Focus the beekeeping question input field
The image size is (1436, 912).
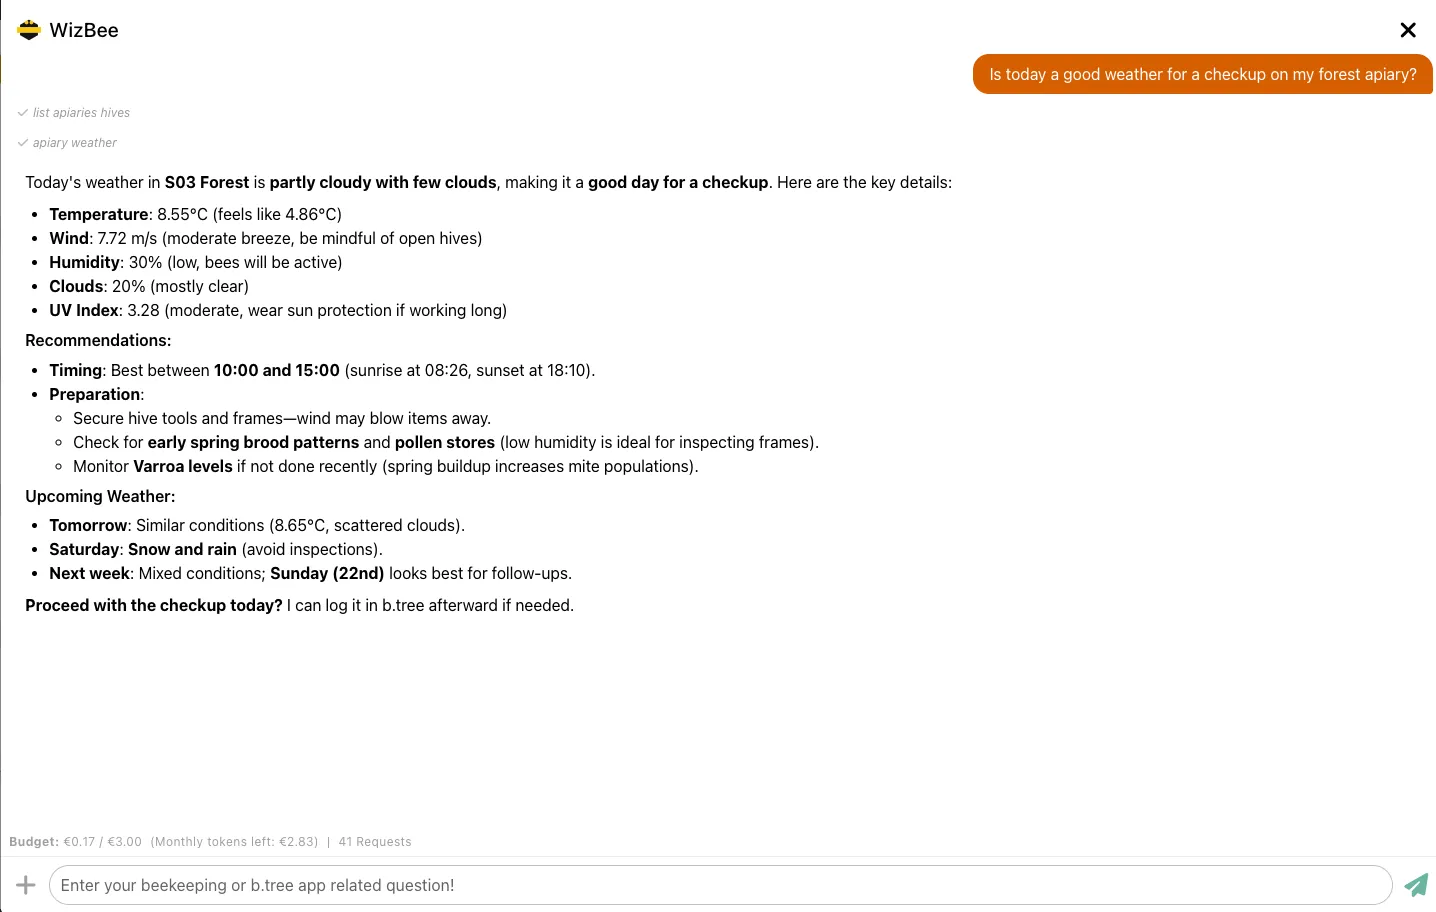pyautogui.click(x=718, y=885)
